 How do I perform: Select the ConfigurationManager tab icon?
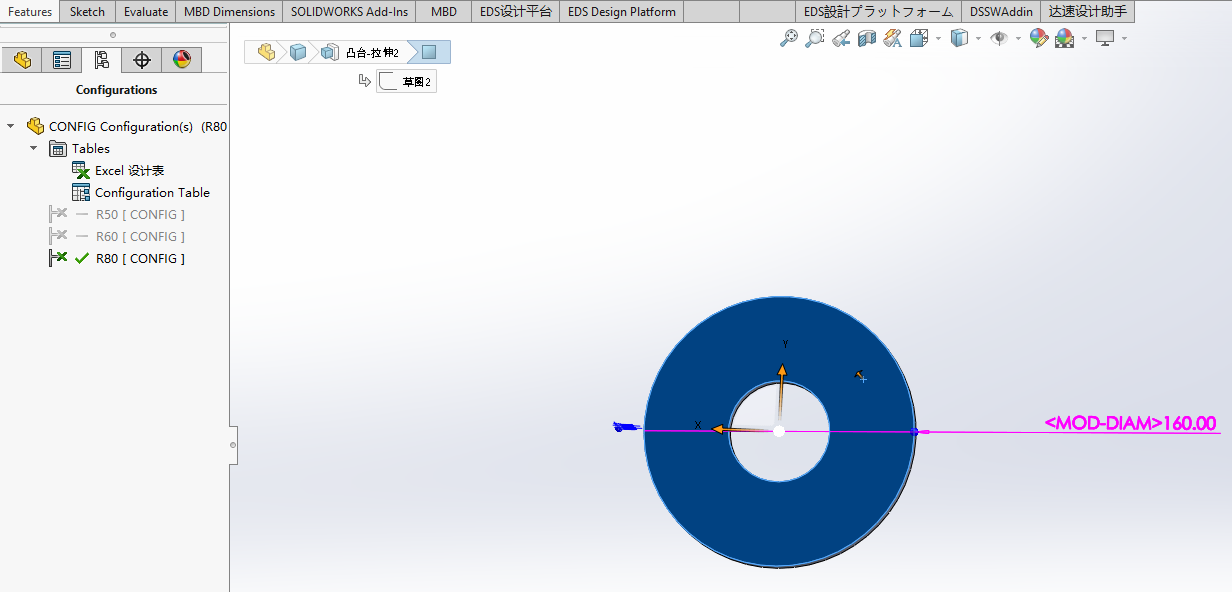pyautogui.click(x=102, y=60)
